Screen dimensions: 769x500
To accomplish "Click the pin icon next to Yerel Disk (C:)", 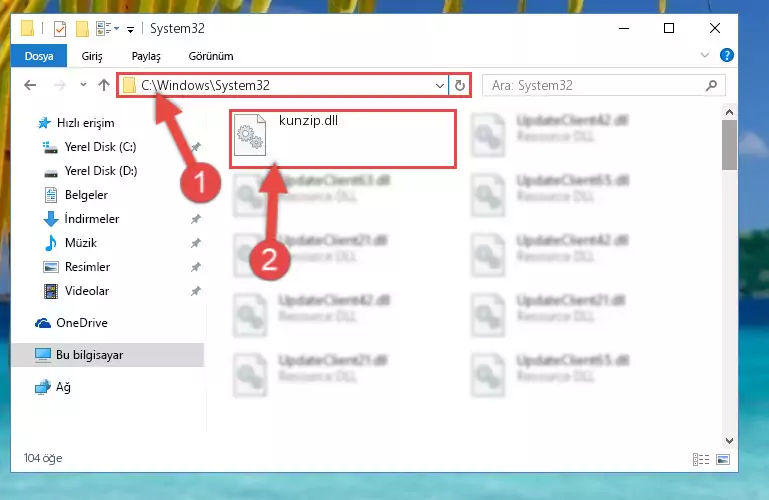I will tap(196, 147).
